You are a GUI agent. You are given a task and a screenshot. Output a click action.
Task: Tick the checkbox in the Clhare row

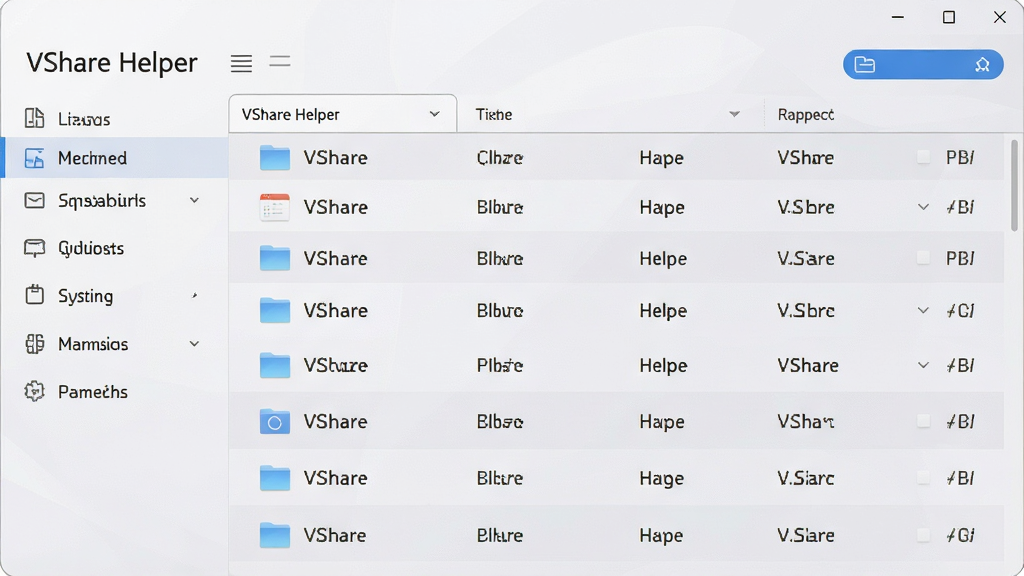coord(923,157)
